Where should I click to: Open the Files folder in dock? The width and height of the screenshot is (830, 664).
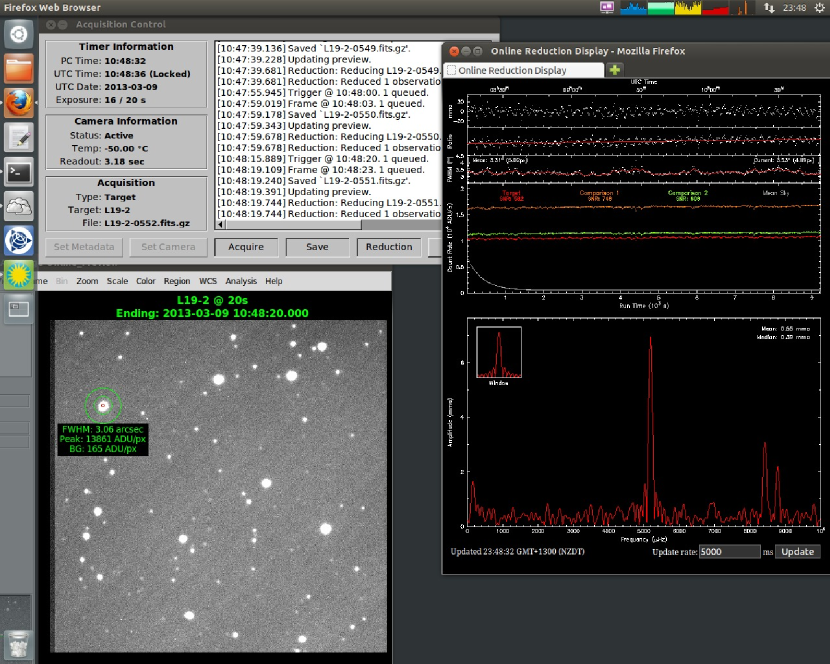tap(18, 69)
